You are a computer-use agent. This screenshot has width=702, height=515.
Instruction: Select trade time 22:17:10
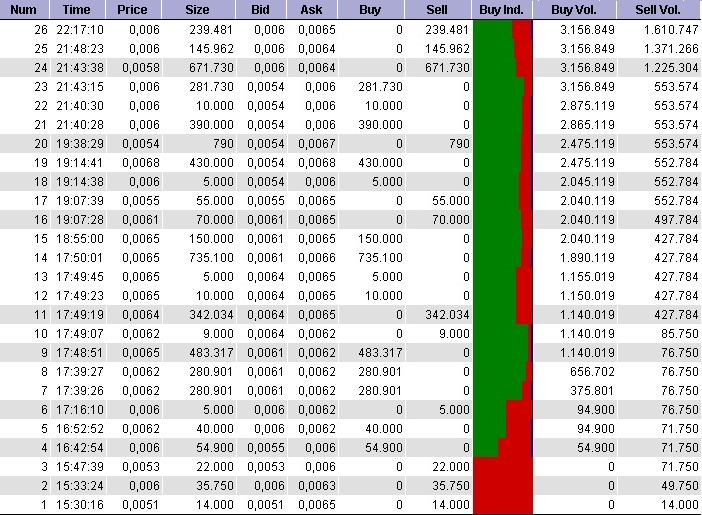point(80,30)
